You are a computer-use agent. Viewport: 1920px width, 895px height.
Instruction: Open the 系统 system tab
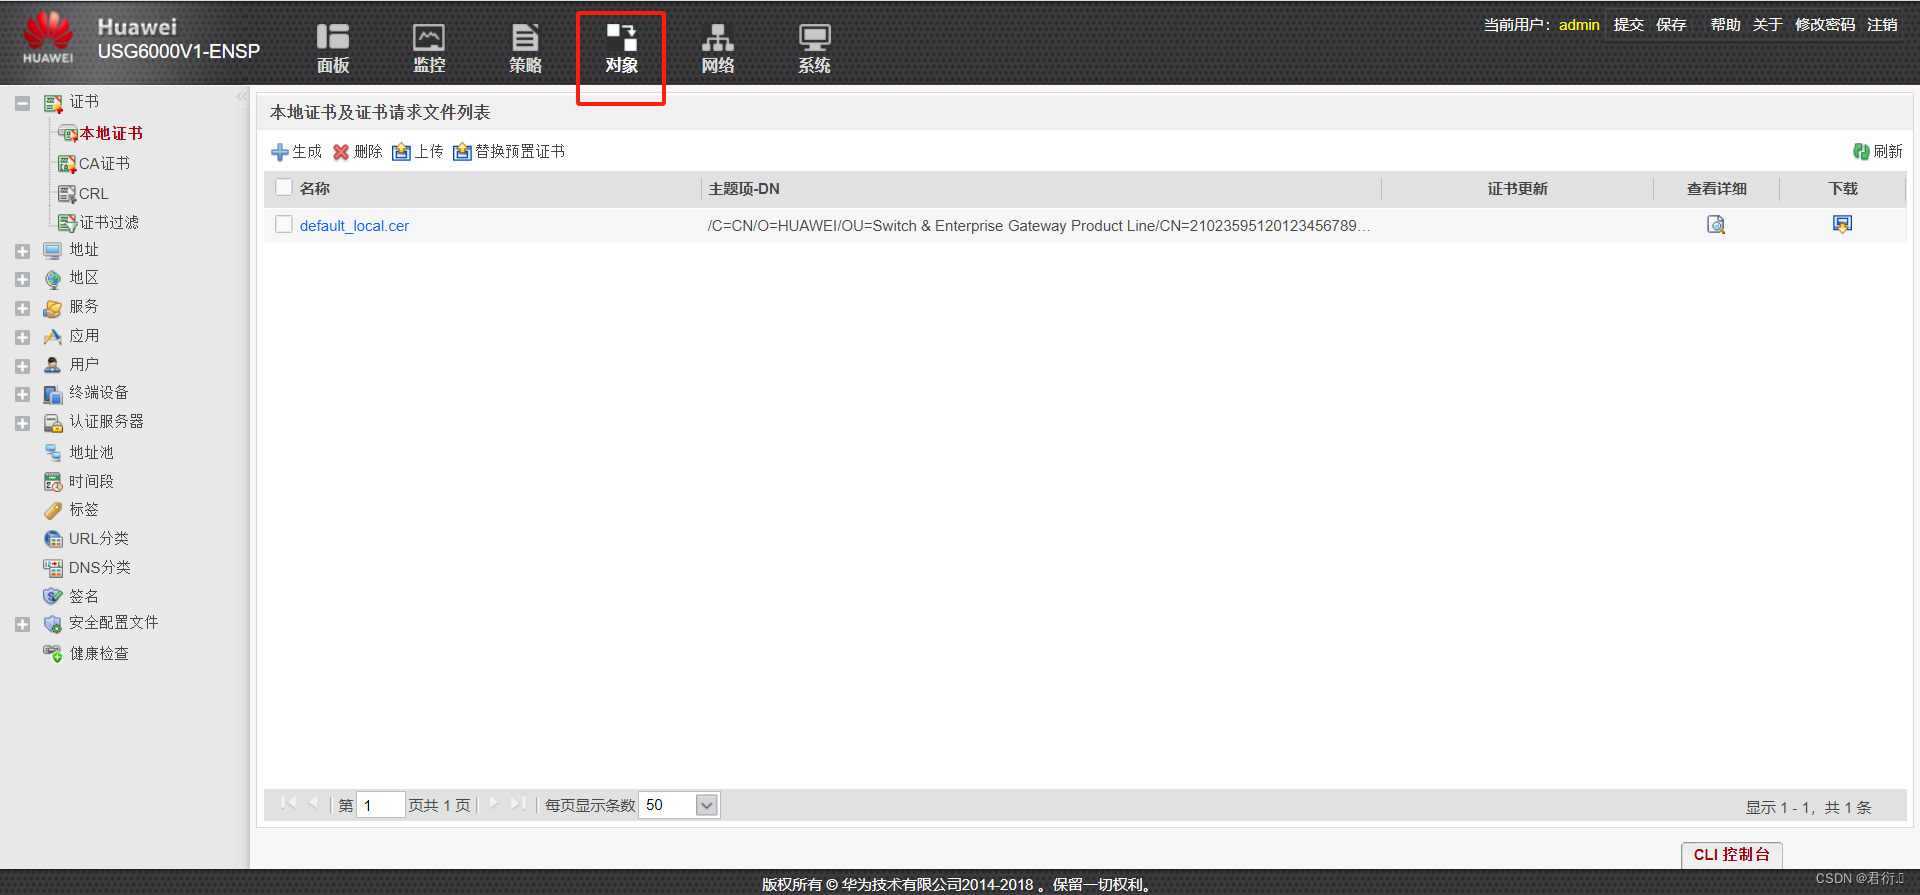coord(814,49)
